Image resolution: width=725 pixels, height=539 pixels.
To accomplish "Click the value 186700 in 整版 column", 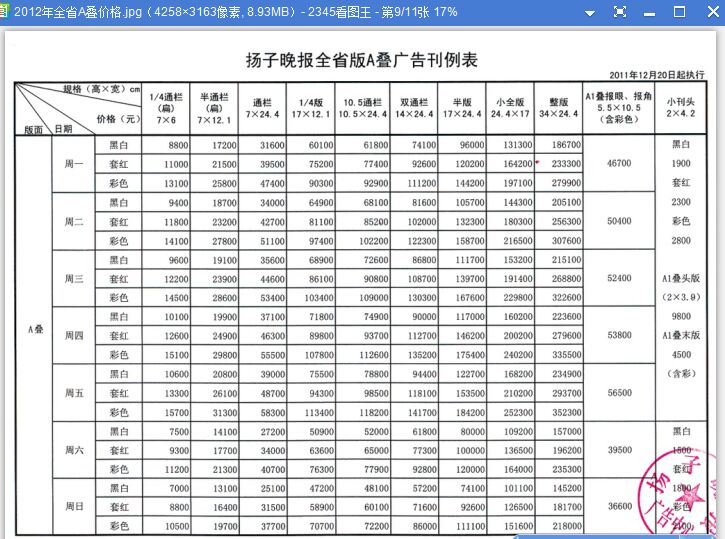I will pos(566,145).
